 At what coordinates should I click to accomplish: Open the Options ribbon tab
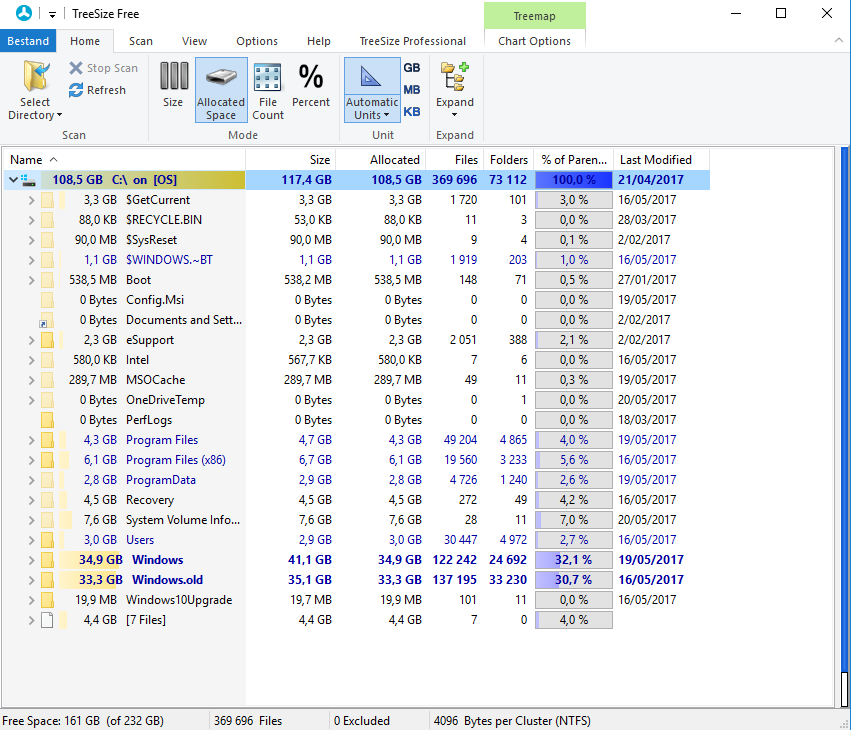257,41
